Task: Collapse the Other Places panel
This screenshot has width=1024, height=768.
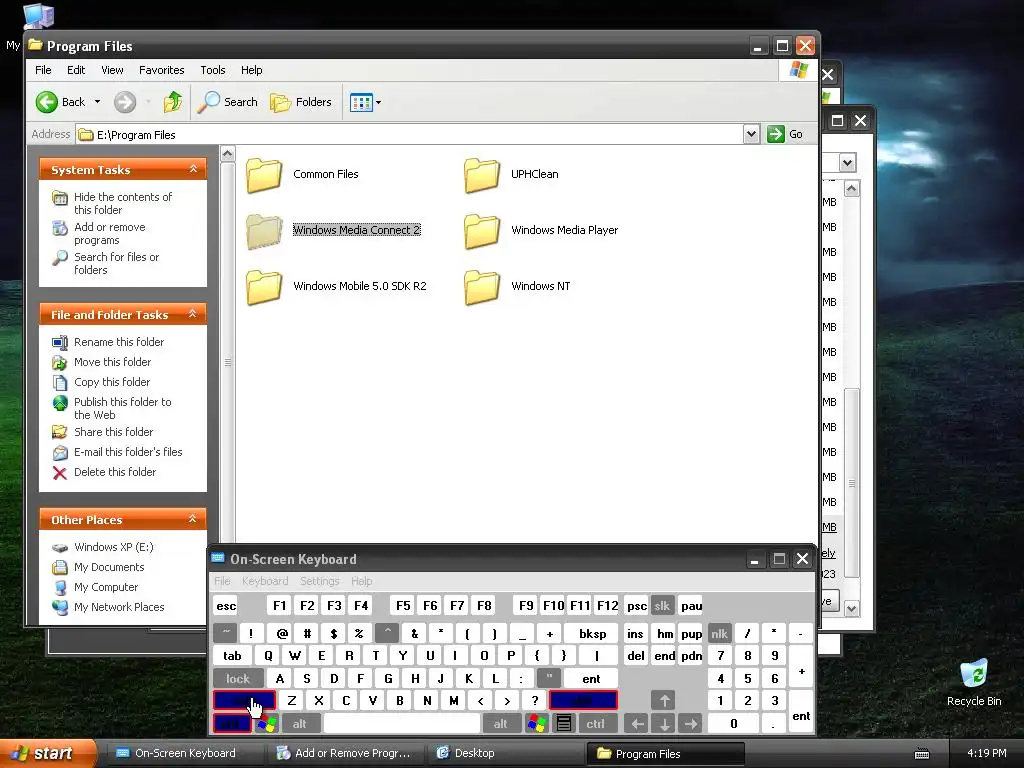Action: click(193, 519)
